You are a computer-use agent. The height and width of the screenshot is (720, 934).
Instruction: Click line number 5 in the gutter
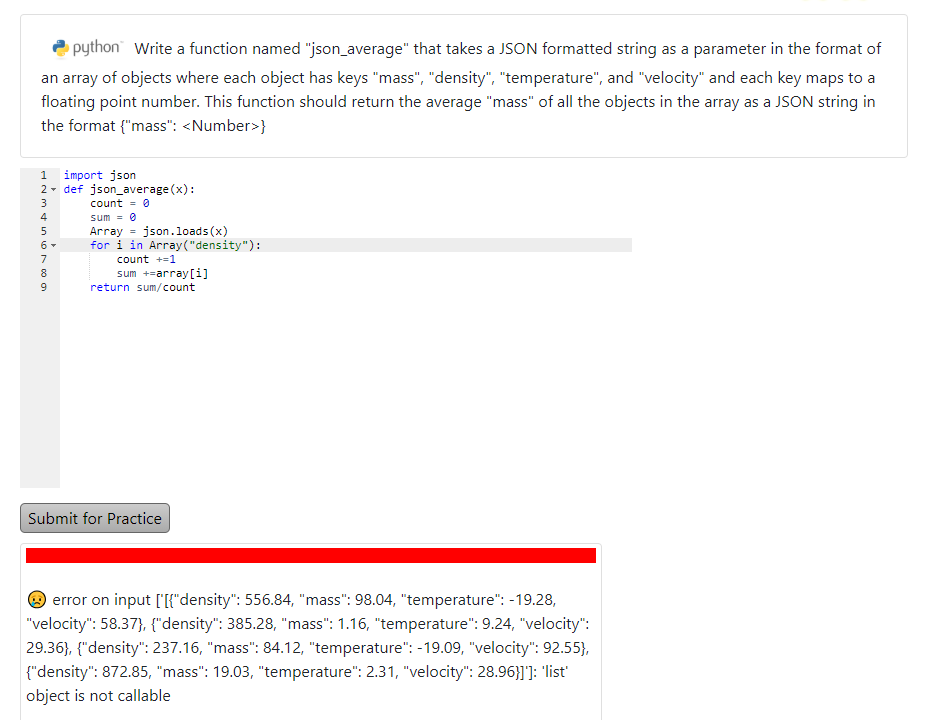43,231
